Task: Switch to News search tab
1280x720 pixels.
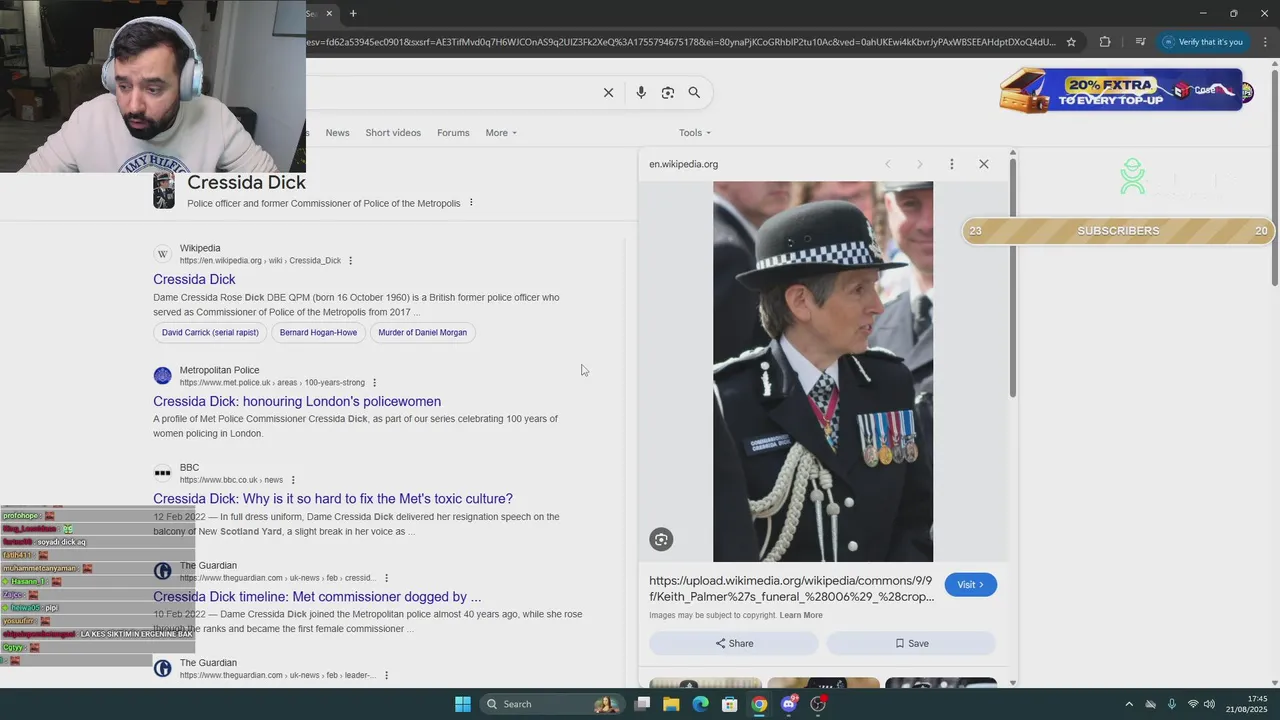Action: coord(338,133)
